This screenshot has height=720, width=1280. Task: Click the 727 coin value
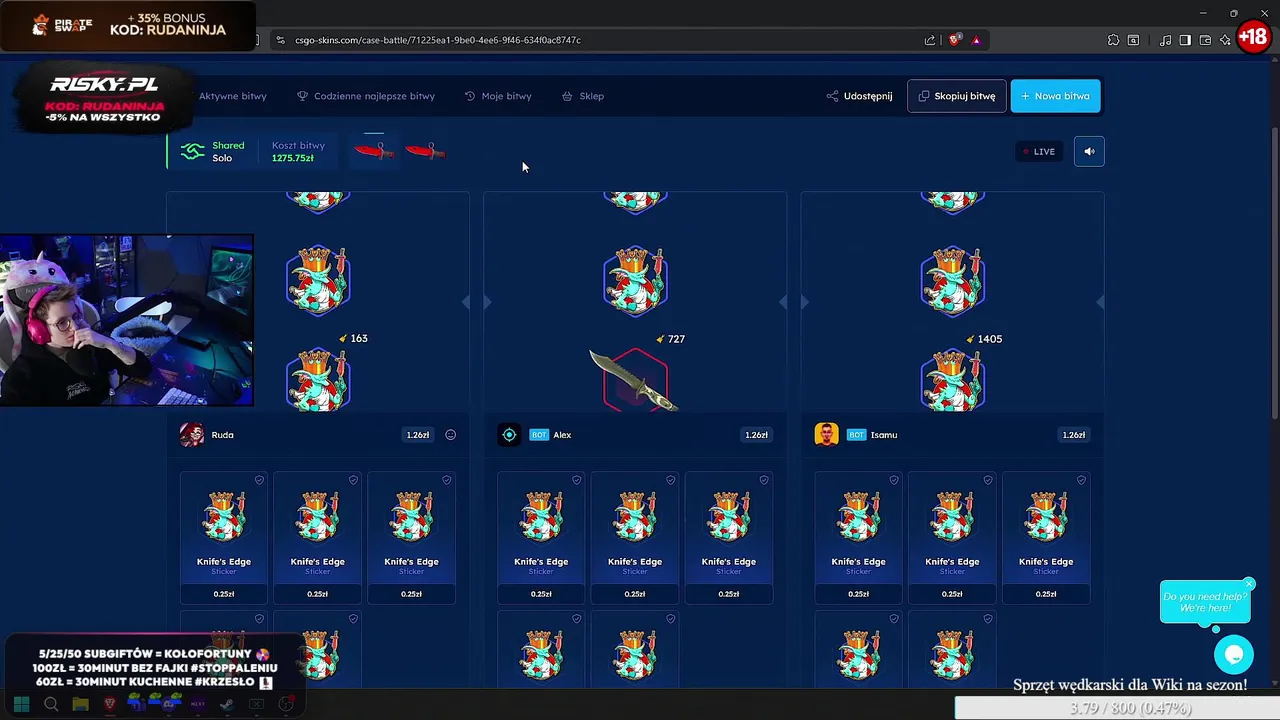click(x=676, y=339)
